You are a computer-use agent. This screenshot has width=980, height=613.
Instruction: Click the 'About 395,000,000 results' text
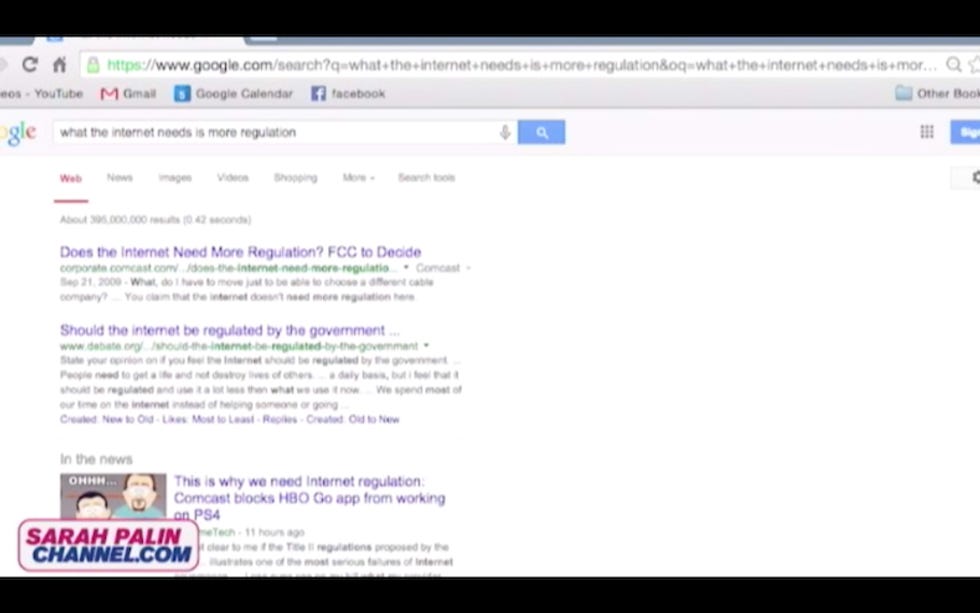(x=156, y=220)
